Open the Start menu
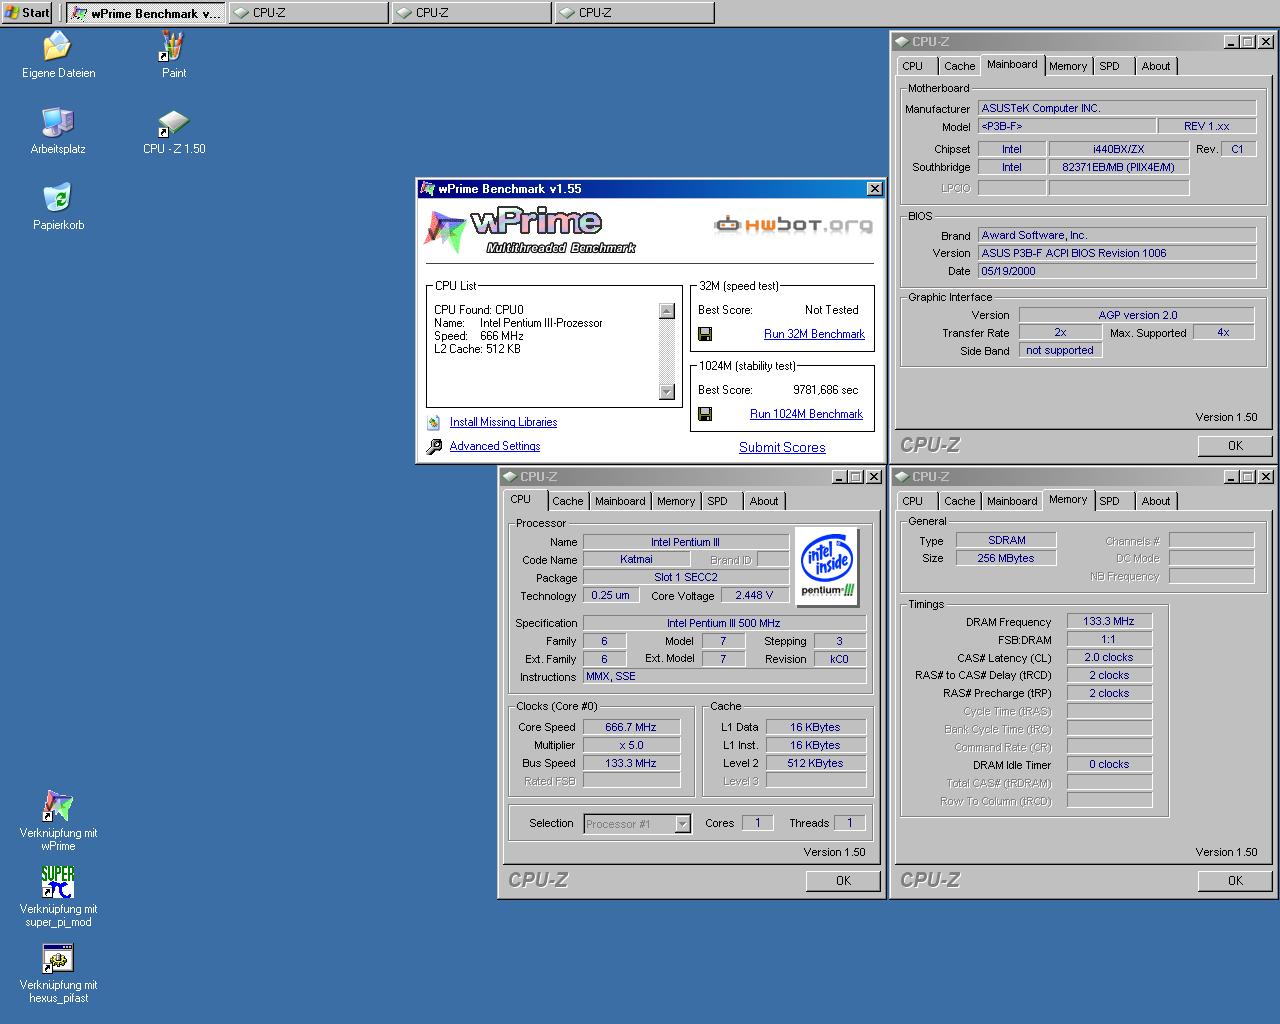1280x1024 pixels. (x=28, y=12)
